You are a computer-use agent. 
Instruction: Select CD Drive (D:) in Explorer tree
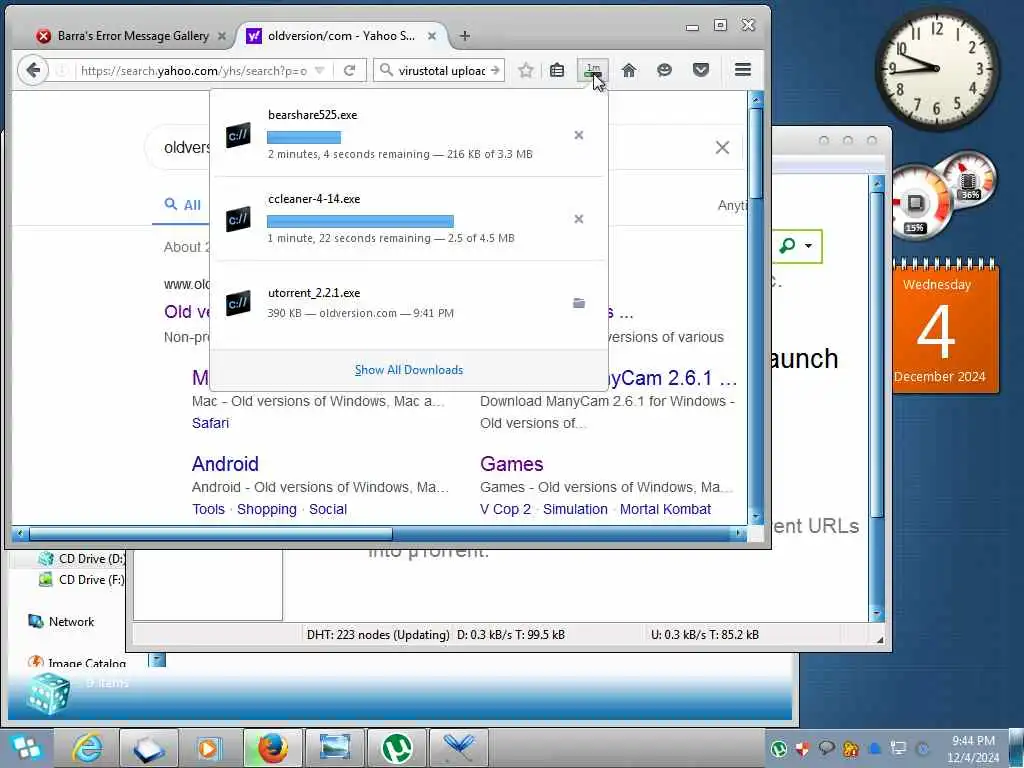[x=82, y=559]
